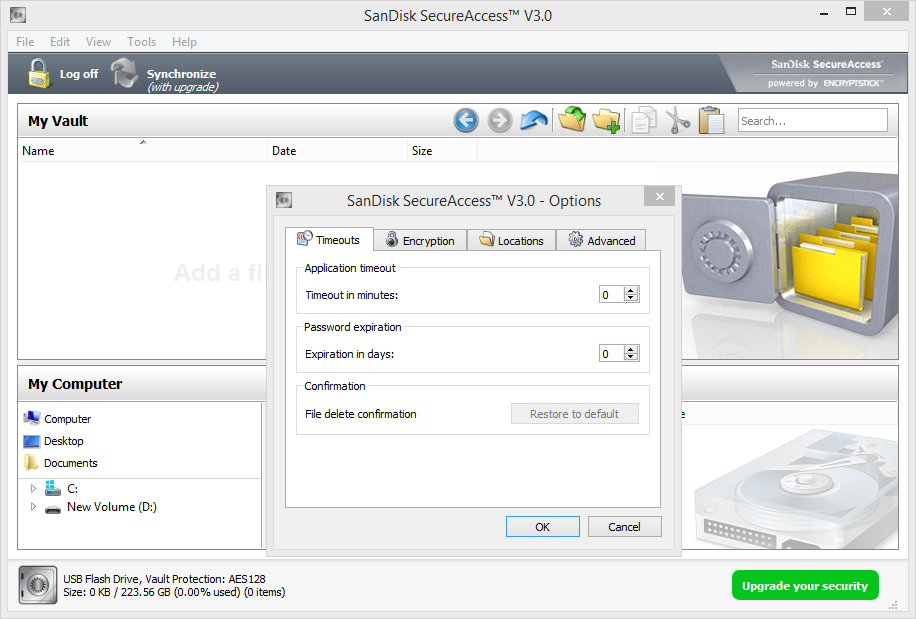
Task: Click the Add files folder with green arrow
Action: 572,119
